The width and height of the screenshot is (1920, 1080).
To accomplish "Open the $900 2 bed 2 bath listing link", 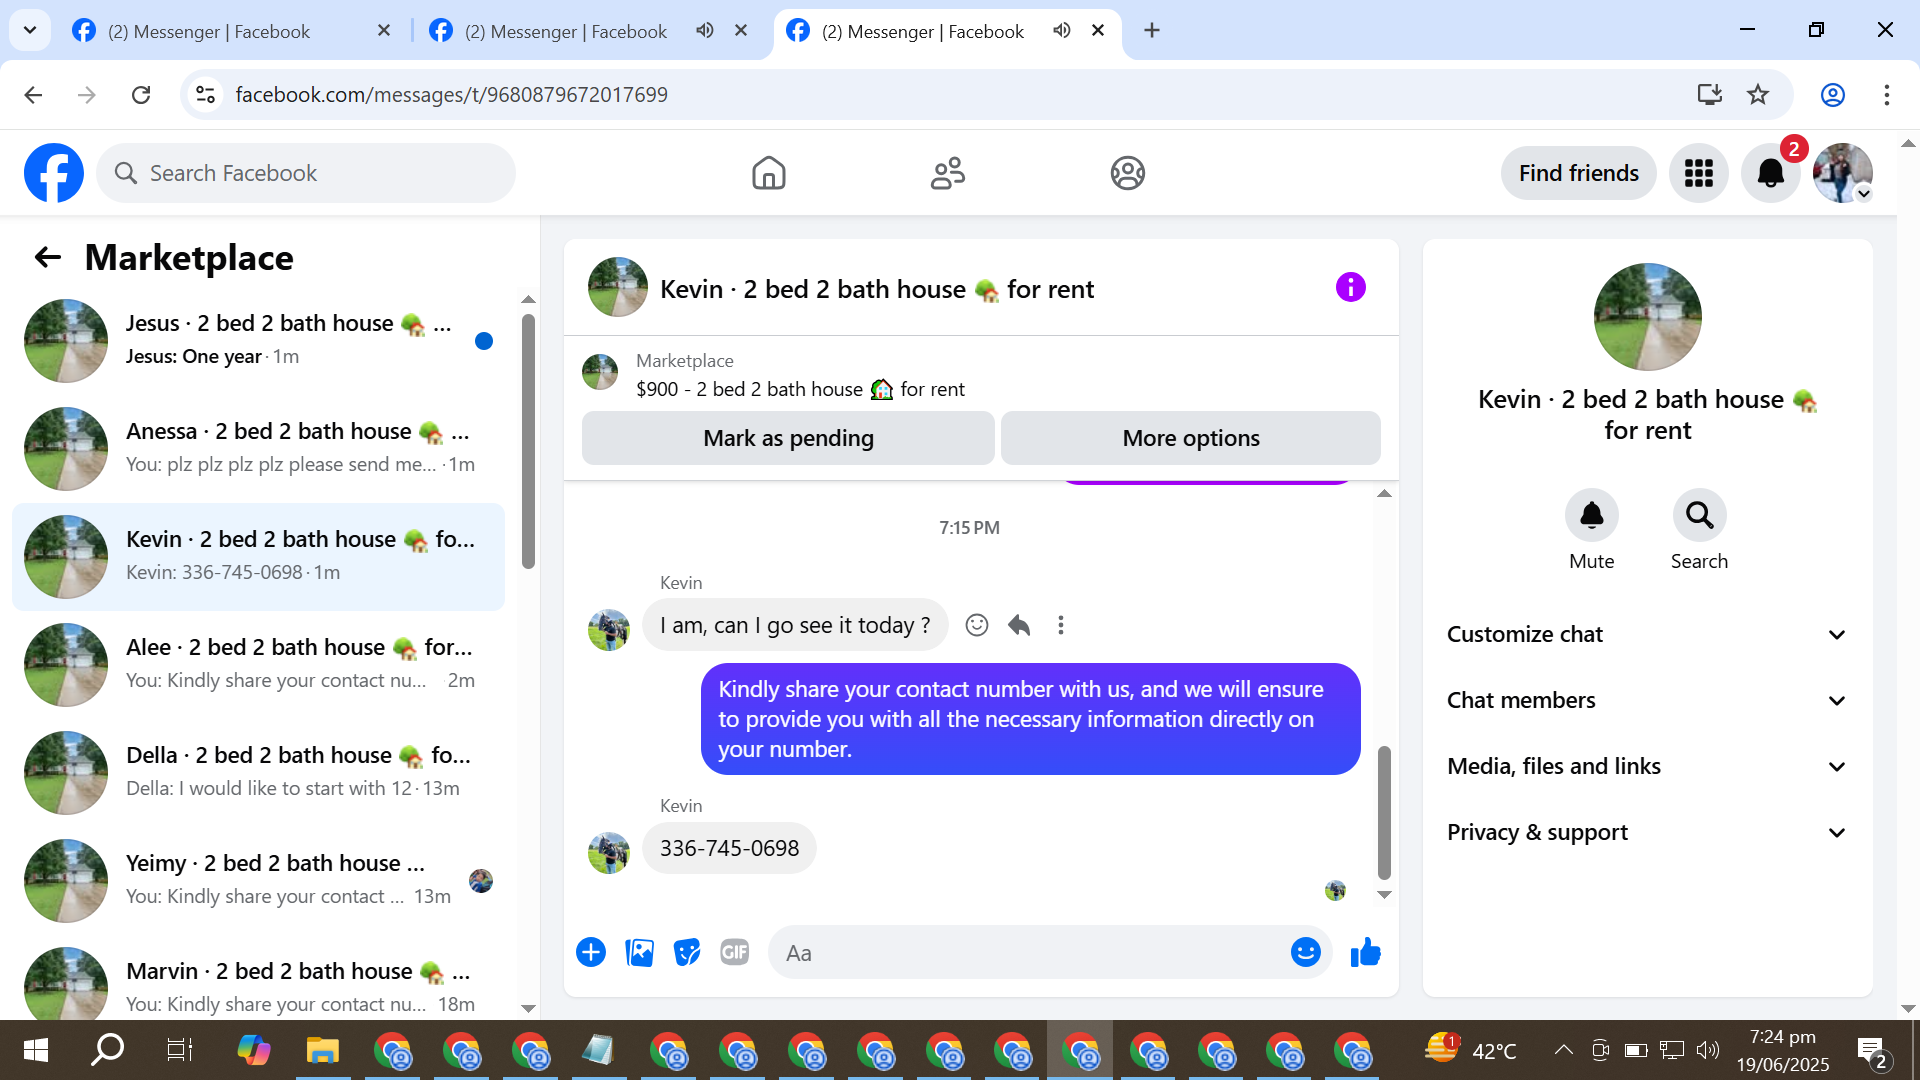I will (800, 389).
